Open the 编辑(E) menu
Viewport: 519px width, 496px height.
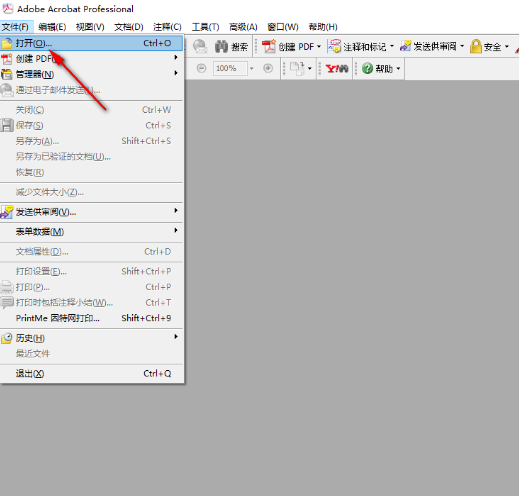tap(52, 27)
